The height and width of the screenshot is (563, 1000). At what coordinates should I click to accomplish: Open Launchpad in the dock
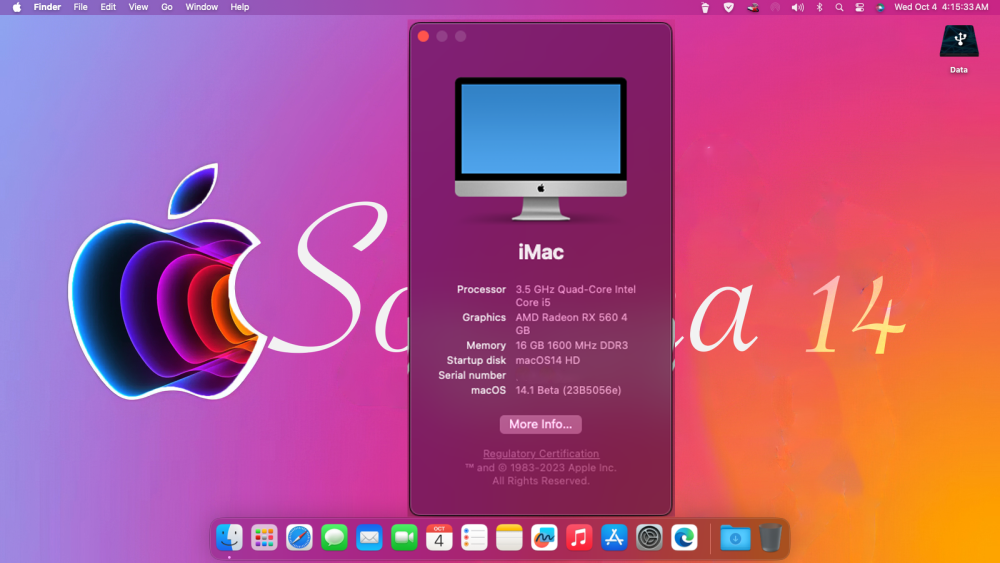pos(264,537)
